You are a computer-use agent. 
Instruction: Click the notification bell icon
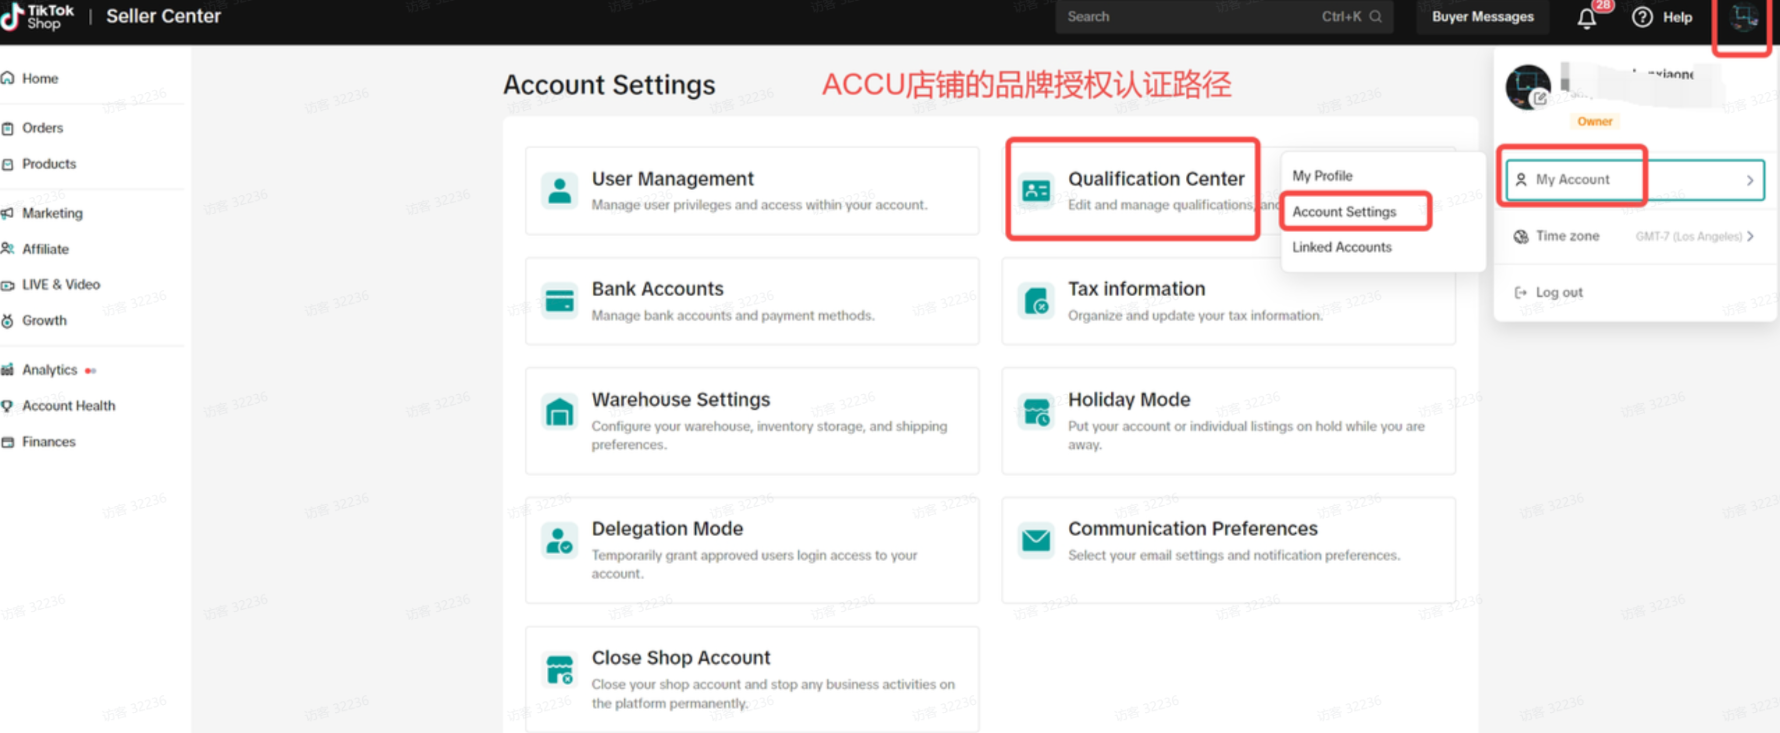1586,18
